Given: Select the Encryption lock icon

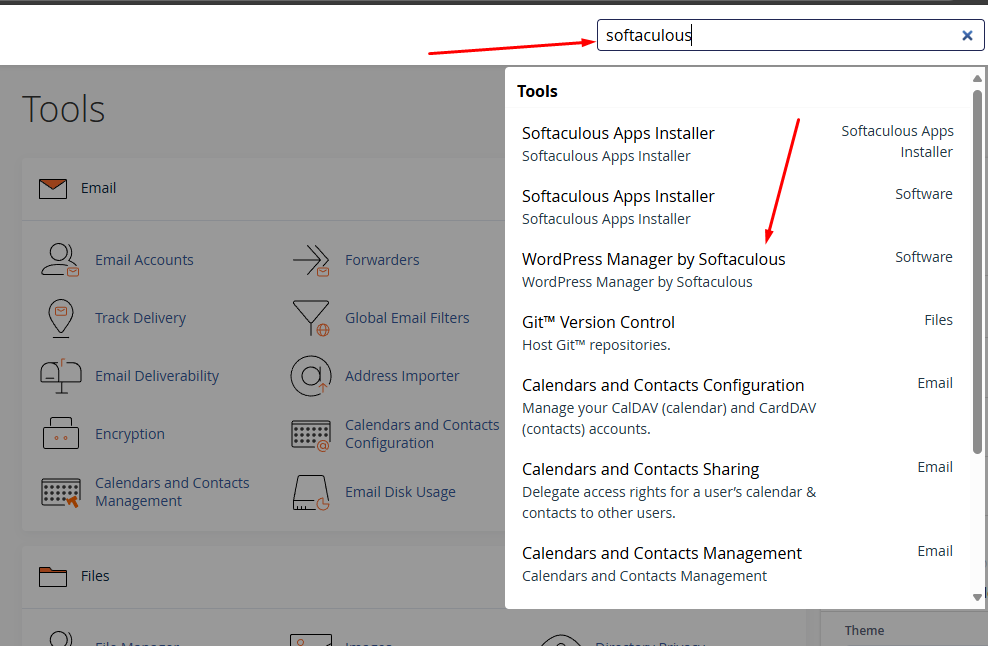Looking at the screenshot, I should coord(60,434).
